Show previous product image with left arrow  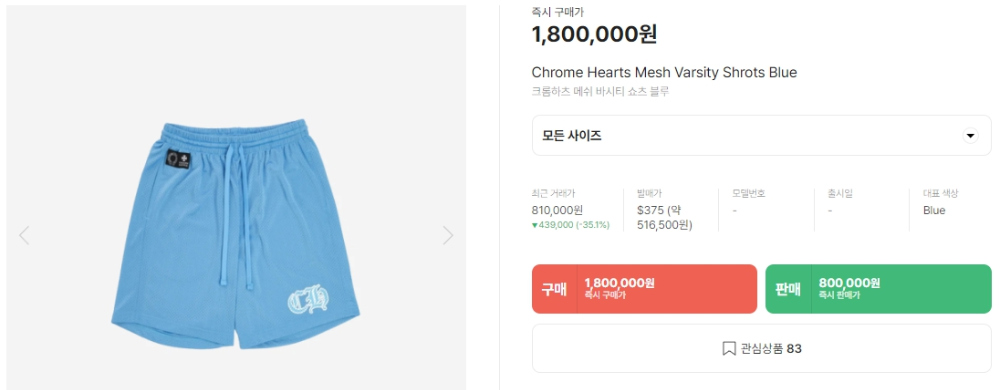point(24,235)
